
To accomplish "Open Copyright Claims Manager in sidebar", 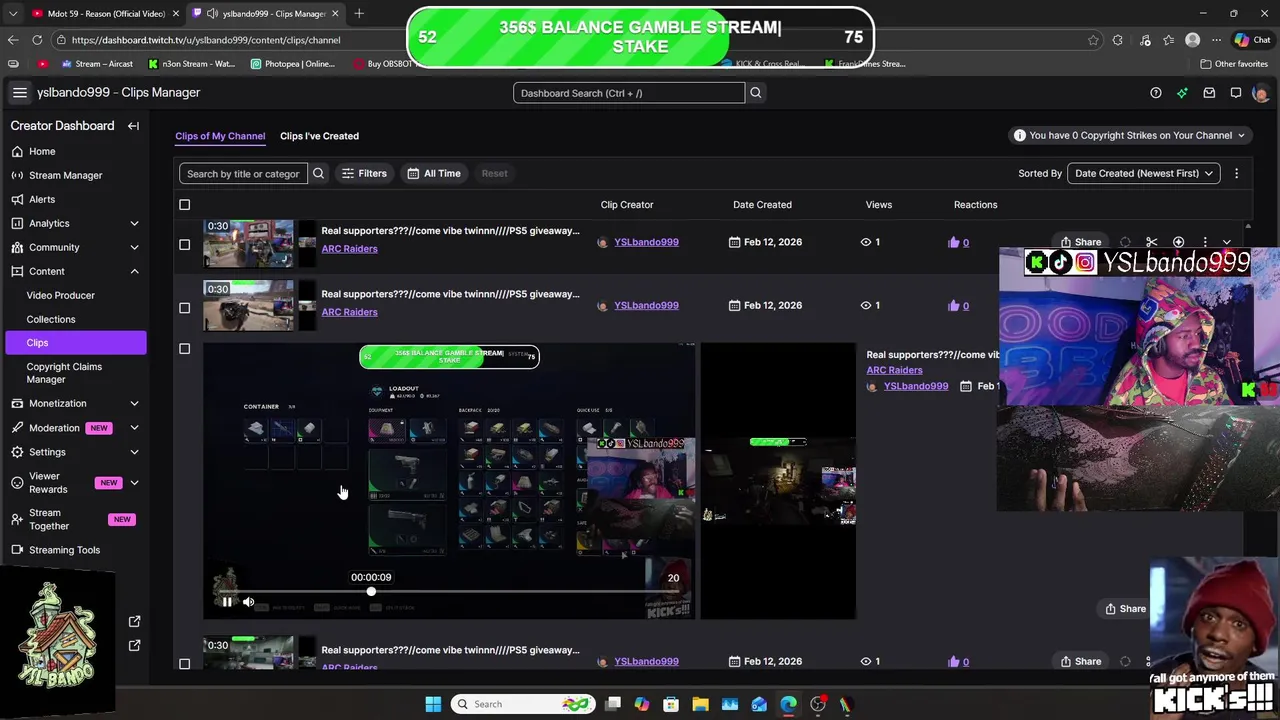I will pyautogui.click(x=64, y=373).
